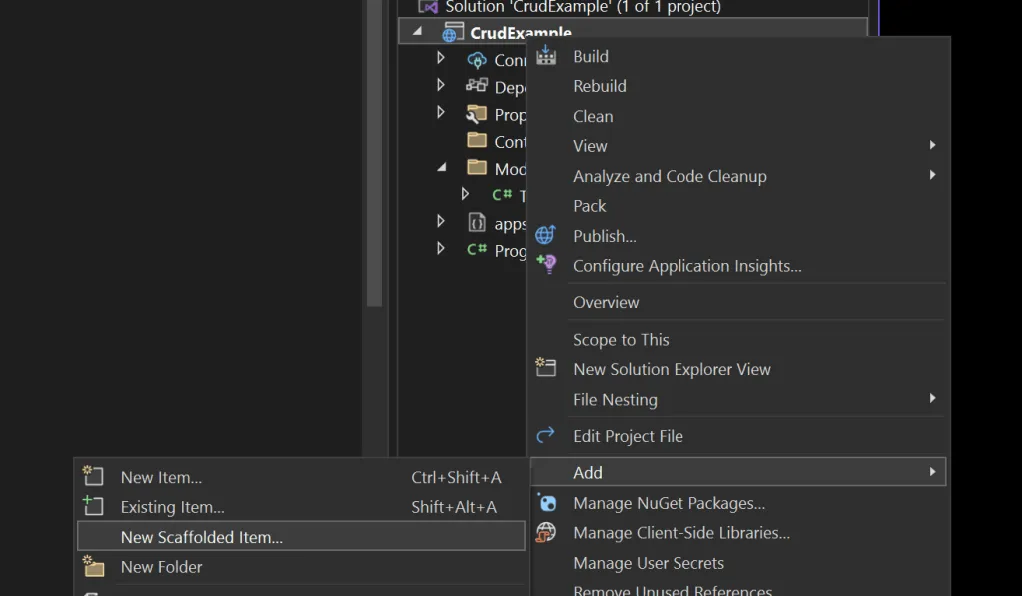The height and width of the screenshot is (596, 1022).
Task: Expand the Connected Services node
Action: pyautogui.click(x=441, y=58)
